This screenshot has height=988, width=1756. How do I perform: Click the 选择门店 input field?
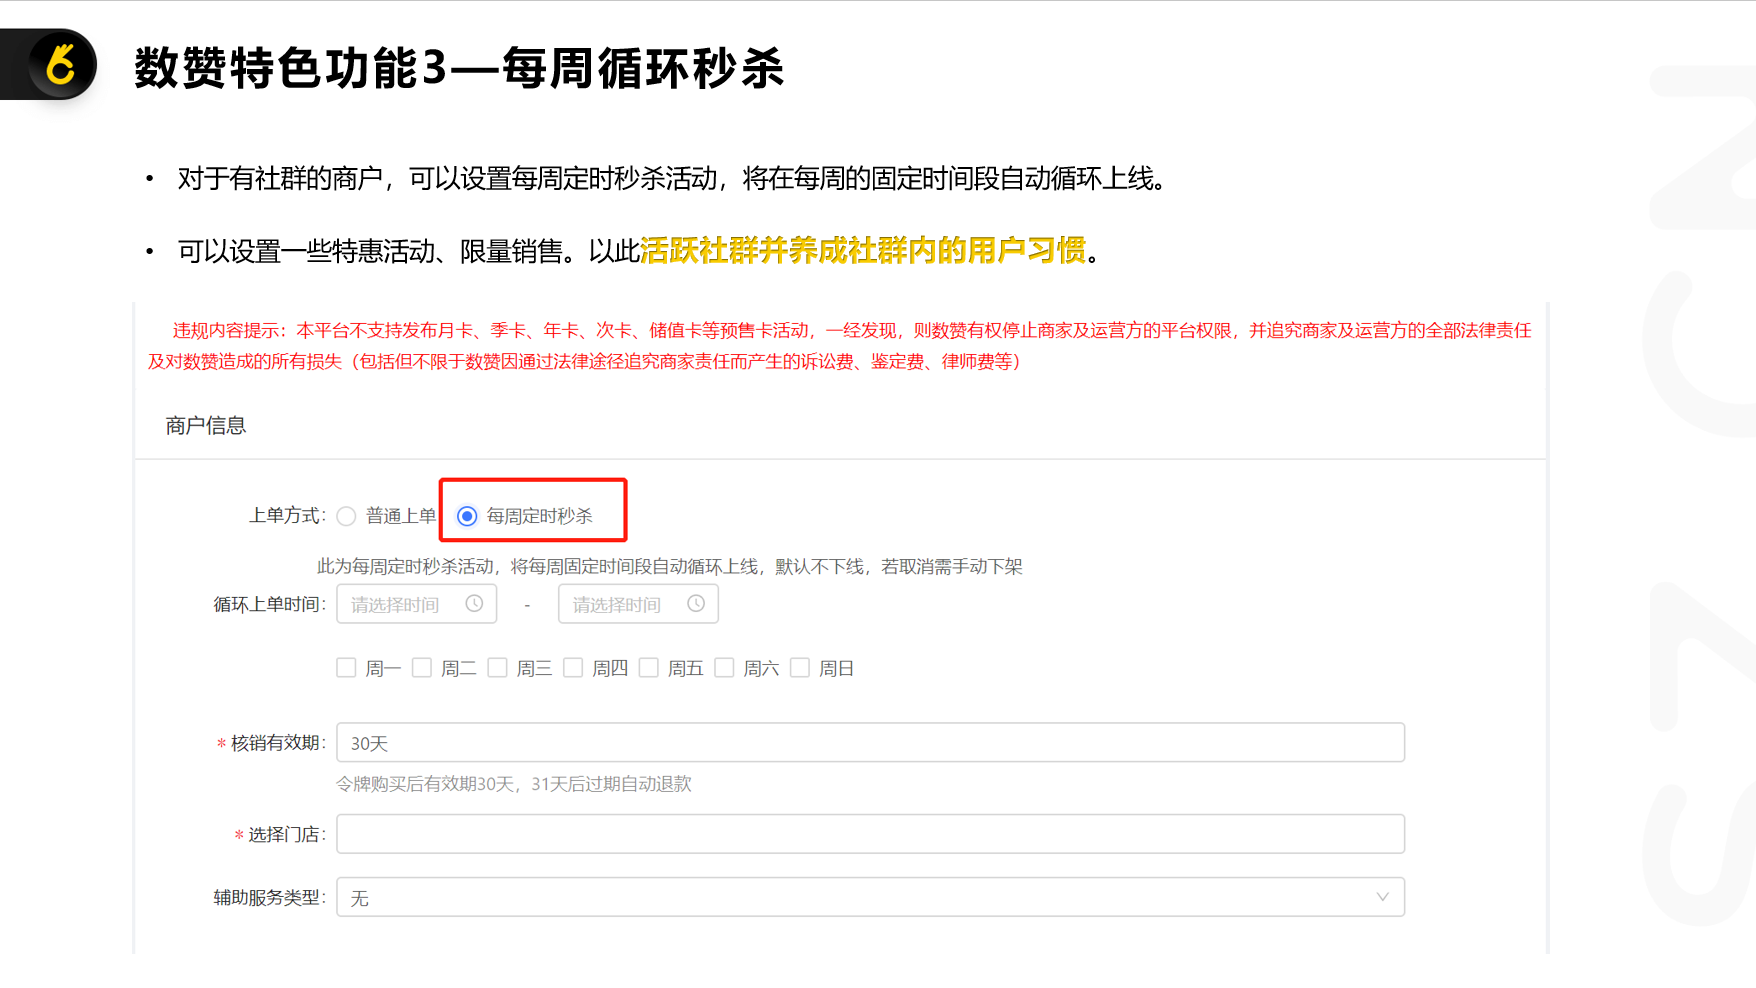pyautogui.click(x=870, y=834)
